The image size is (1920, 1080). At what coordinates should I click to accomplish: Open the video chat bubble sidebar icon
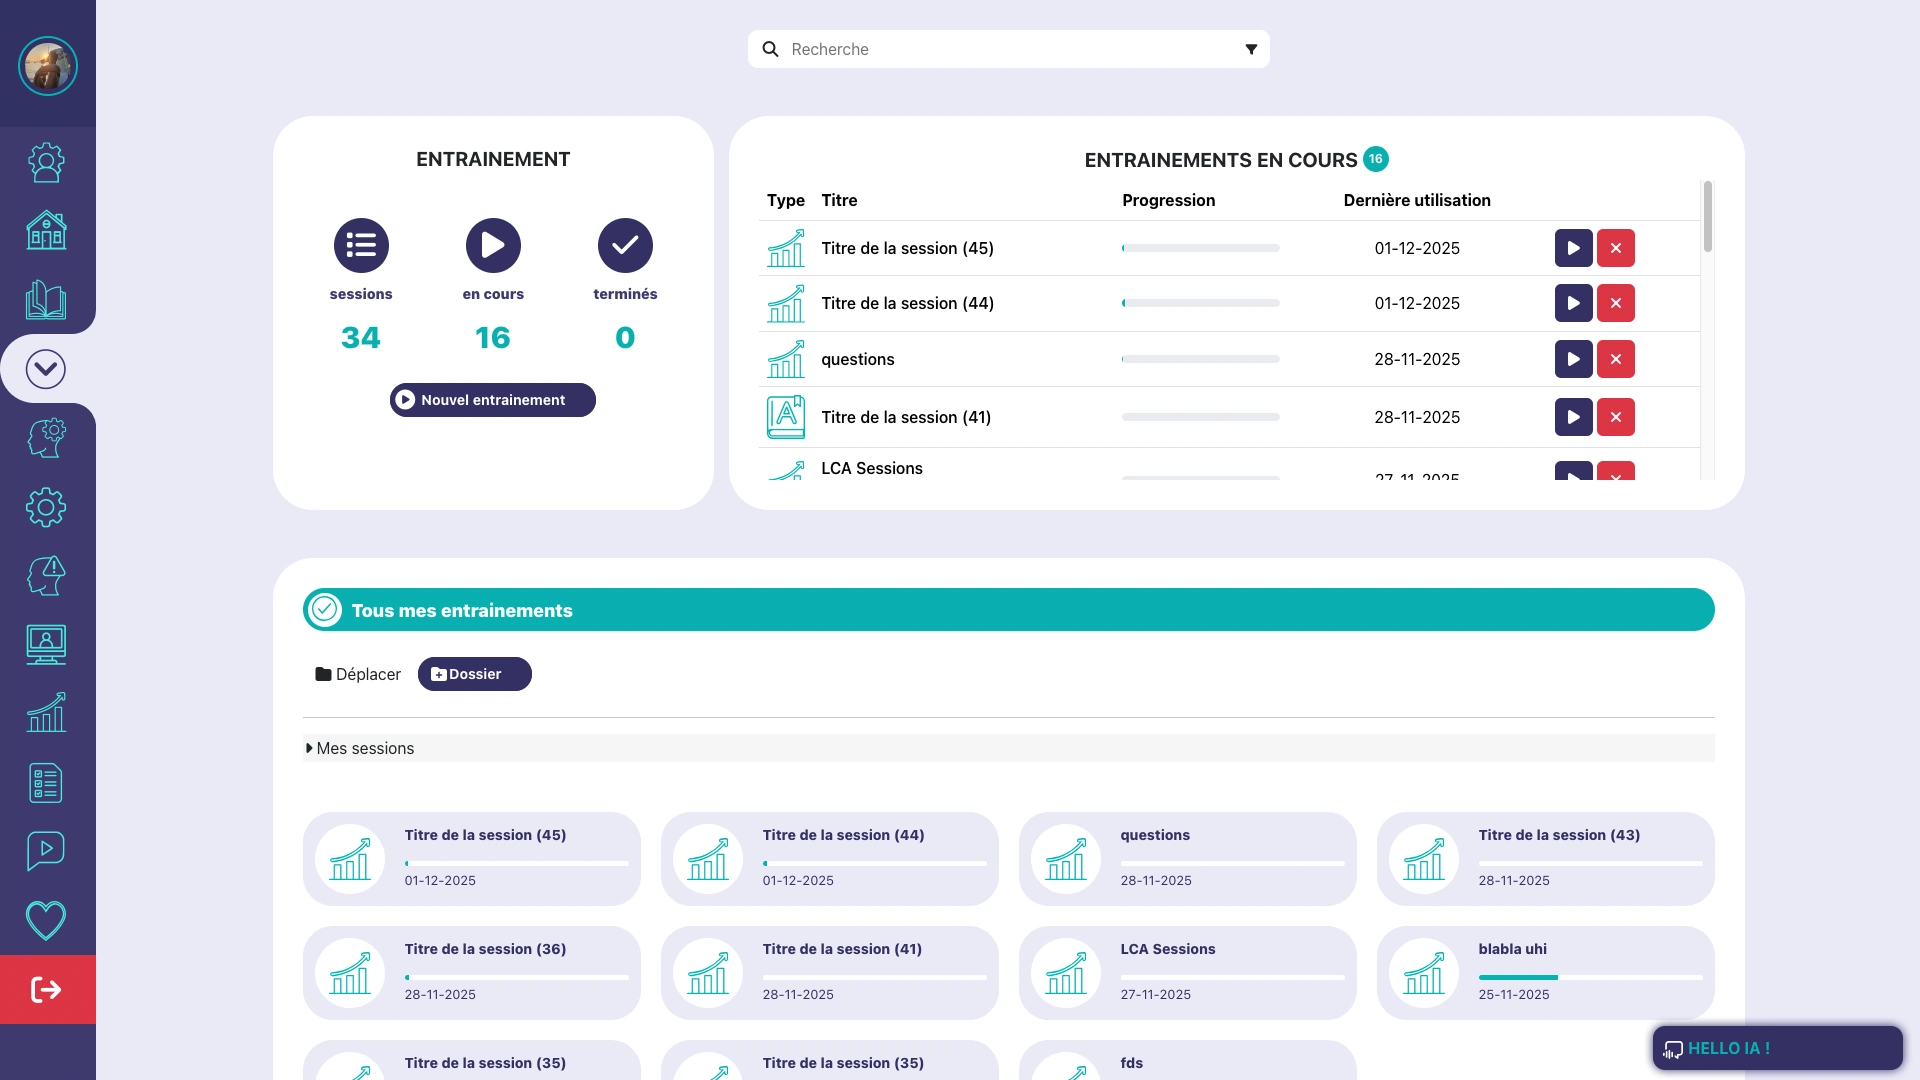pyautogui.click(x=46, y=851)
